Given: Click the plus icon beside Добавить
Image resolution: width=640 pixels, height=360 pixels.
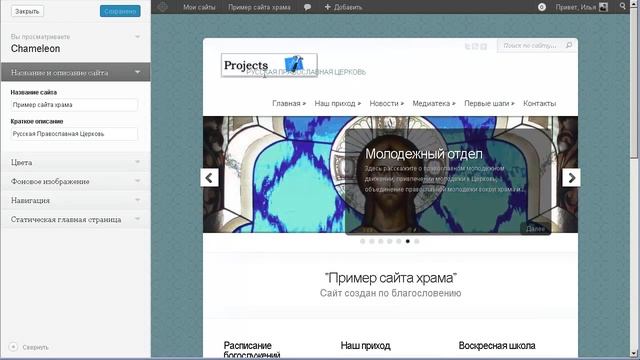Looking at the screenshot, I should pos(327,7).
